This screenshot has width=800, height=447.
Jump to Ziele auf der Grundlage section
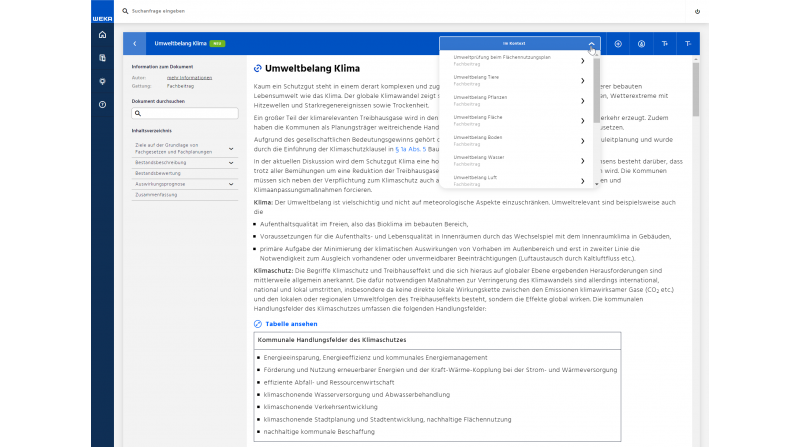[173, 148]
